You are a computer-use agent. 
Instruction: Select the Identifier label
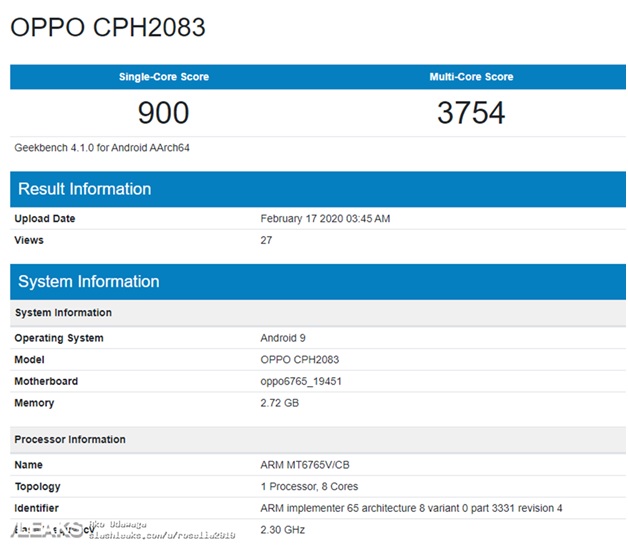click(36, 508)
